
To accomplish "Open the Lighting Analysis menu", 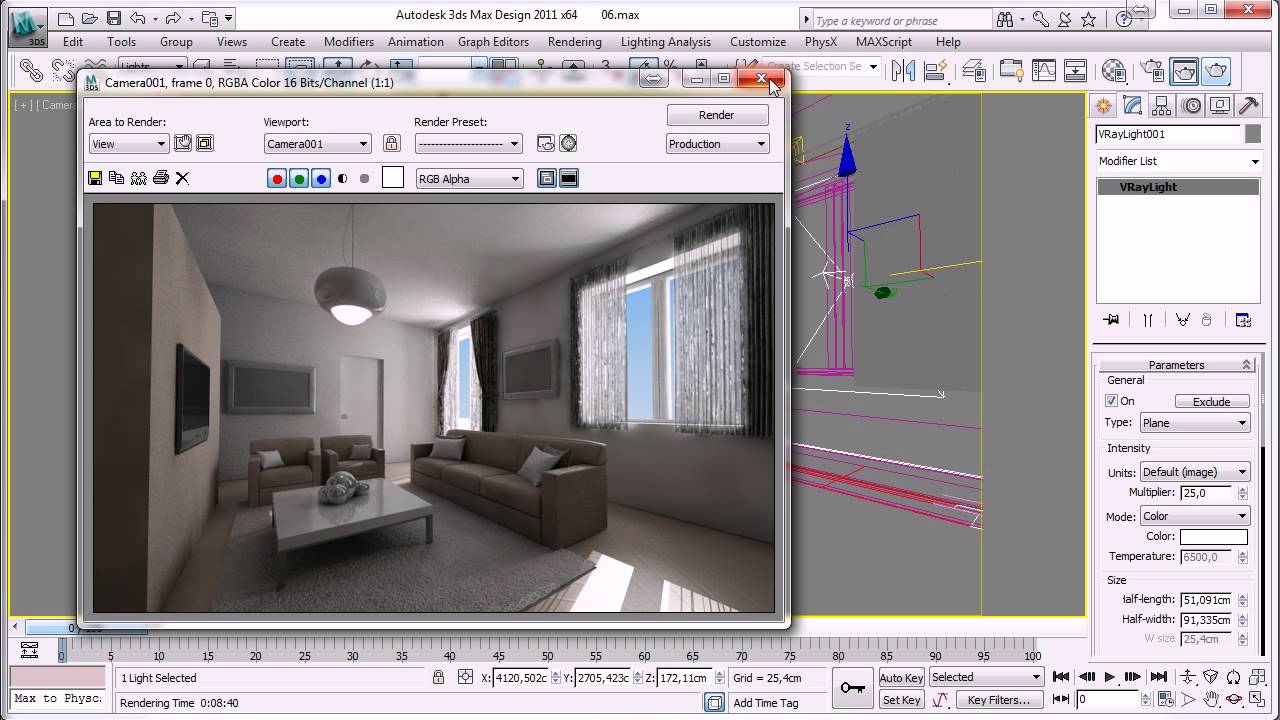I will pos(666,42).
